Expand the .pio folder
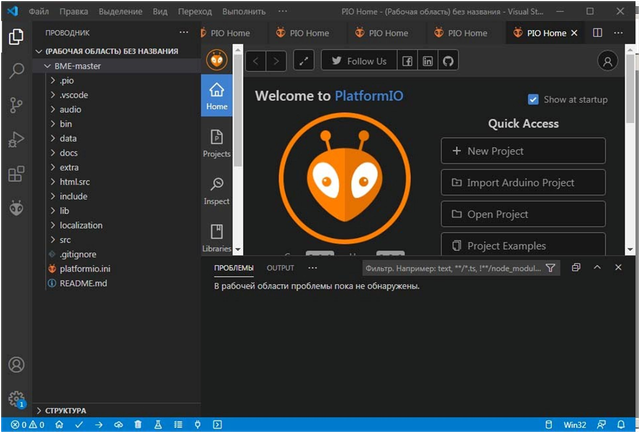The image size is (640, 433). (x=116, y=80)
